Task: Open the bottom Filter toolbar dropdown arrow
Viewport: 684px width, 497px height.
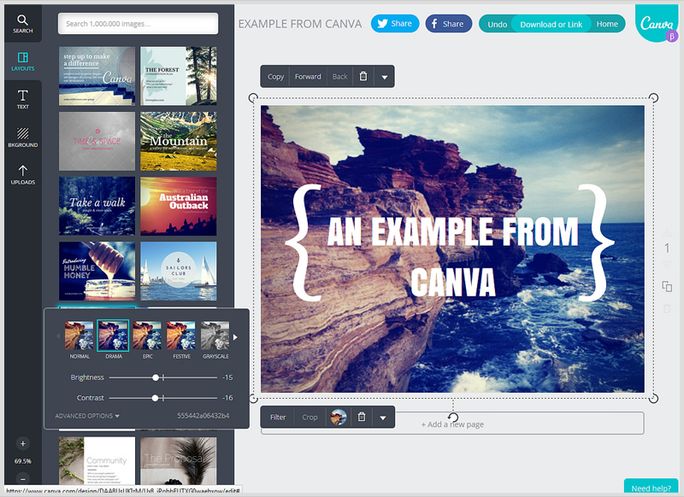Action: point(383,418)
